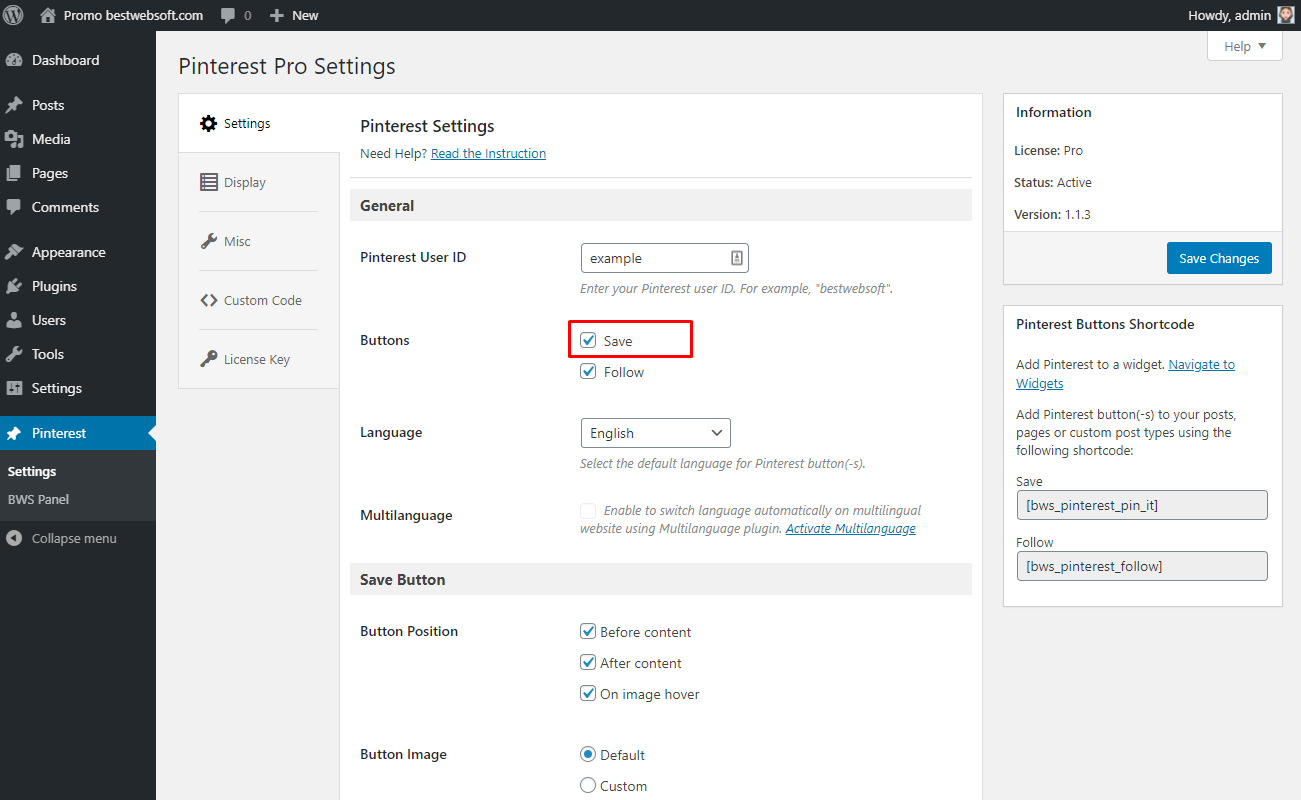The image size is (1301, 800).
Task: Open Users menu label
Action: 49,320
